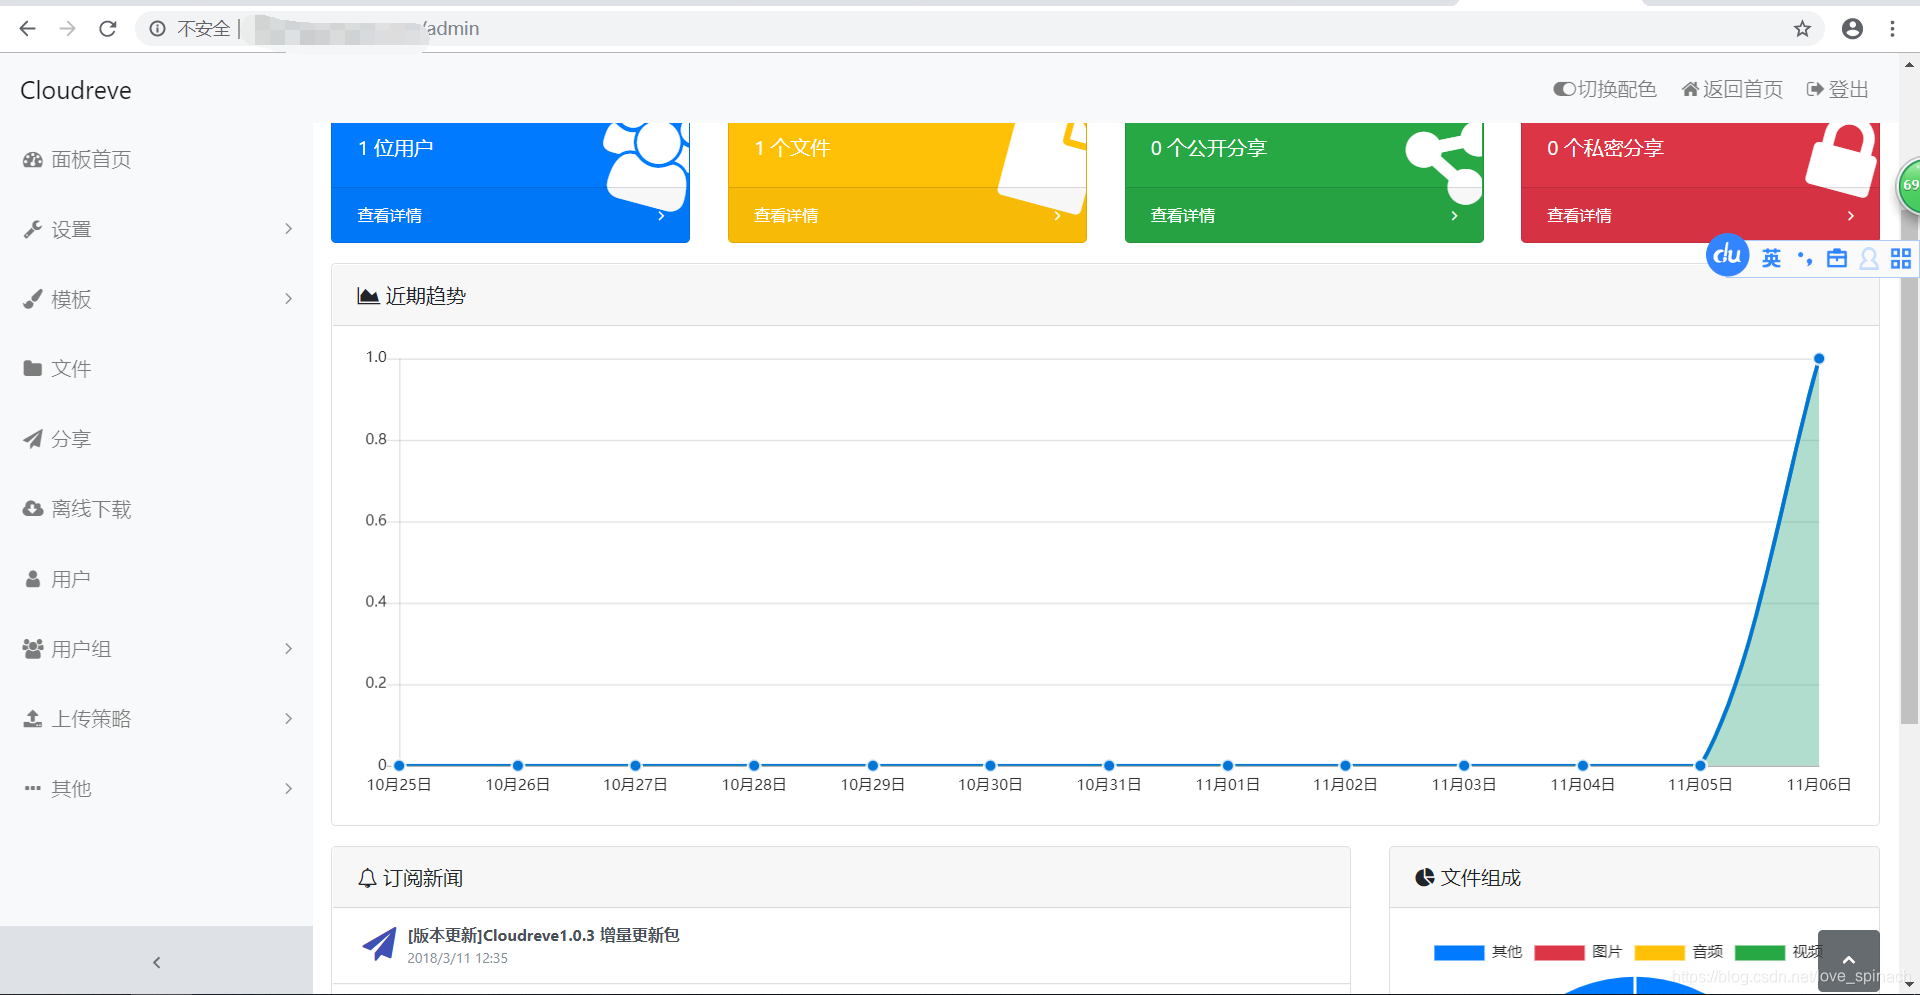This screenshot has width=1920, height=995.
Task: Click the 10月25日 data point on chart
Action: 399,765
